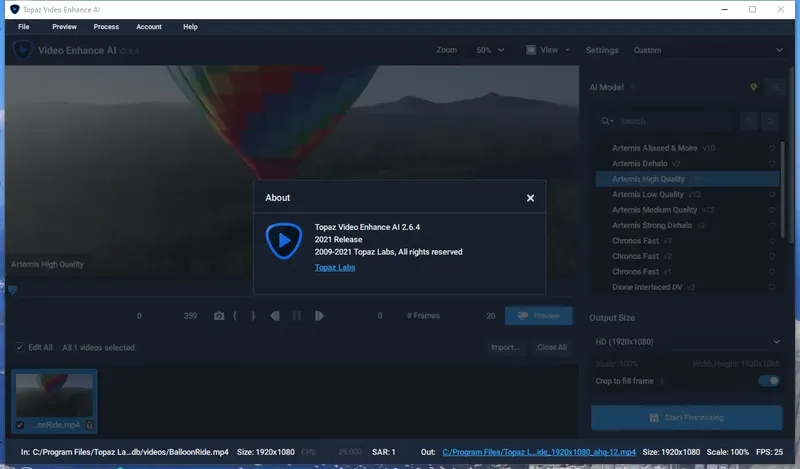Favorite Chronos Fast v2 with heart
This screenshot has height=469, width=800.
772,256
